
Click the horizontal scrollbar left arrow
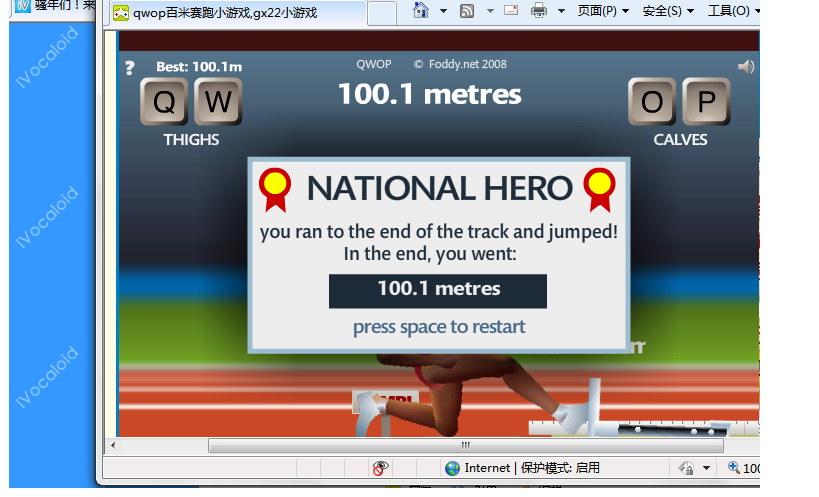113,445
